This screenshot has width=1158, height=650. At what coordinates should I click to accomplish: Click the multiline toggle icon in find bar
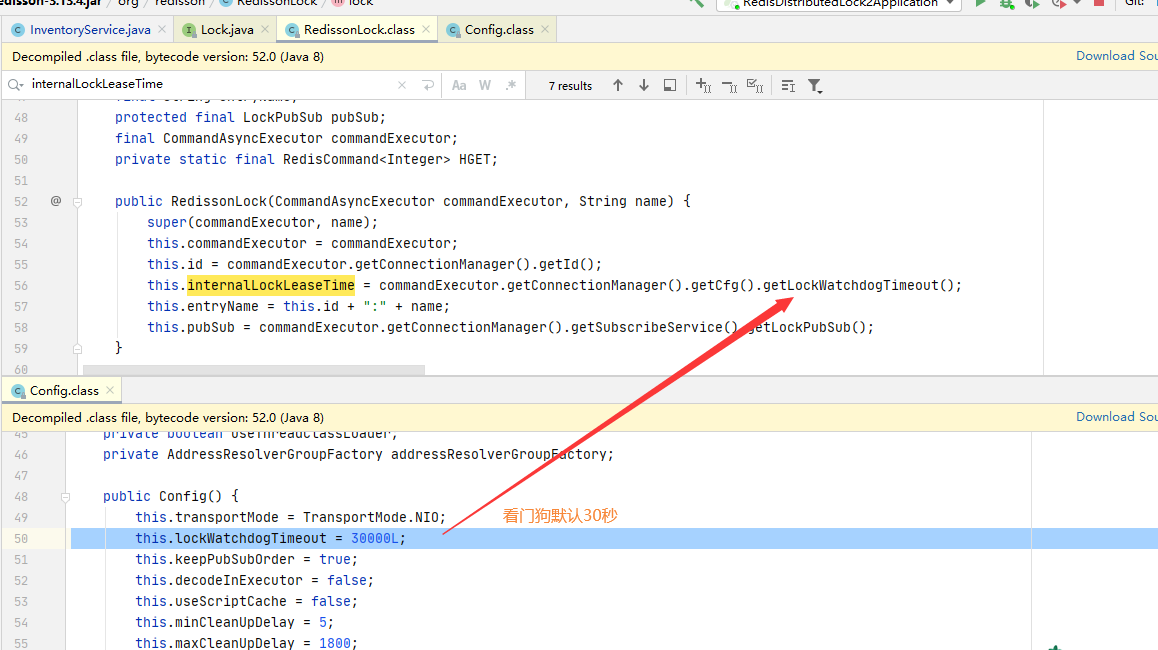tap(788, 86)
